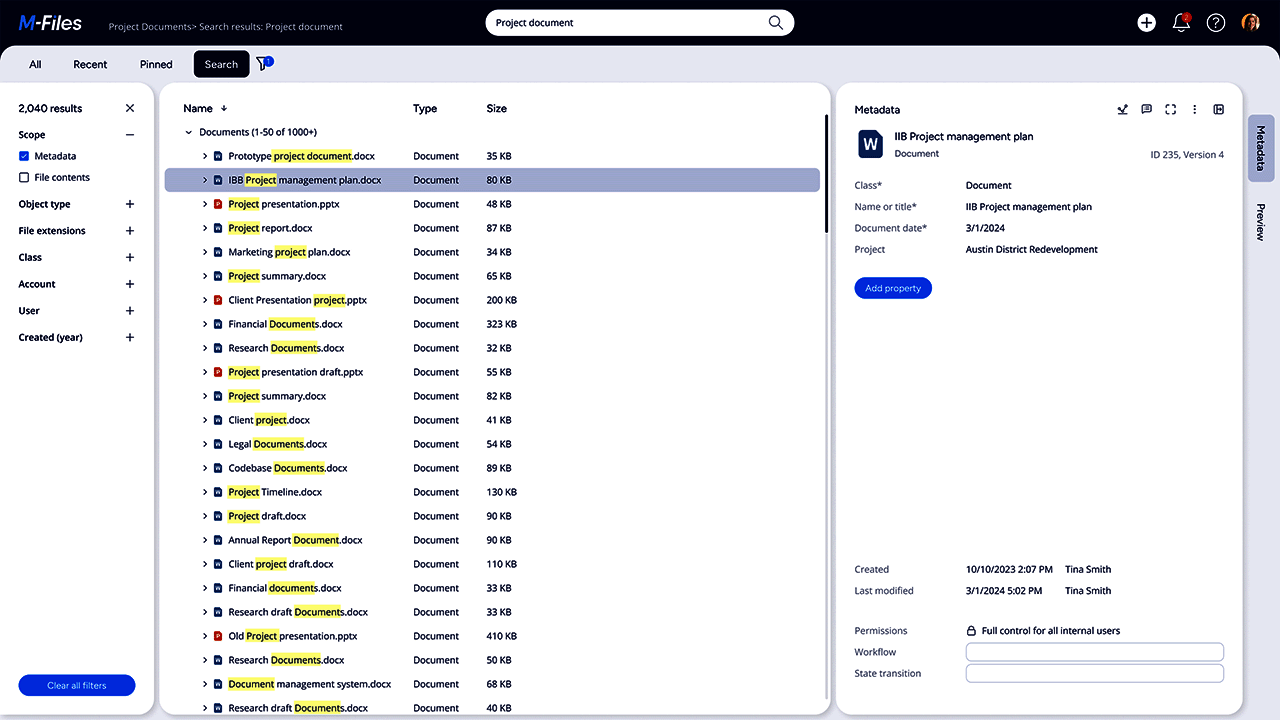Click the search magnifier icon

tap(776, 23)
